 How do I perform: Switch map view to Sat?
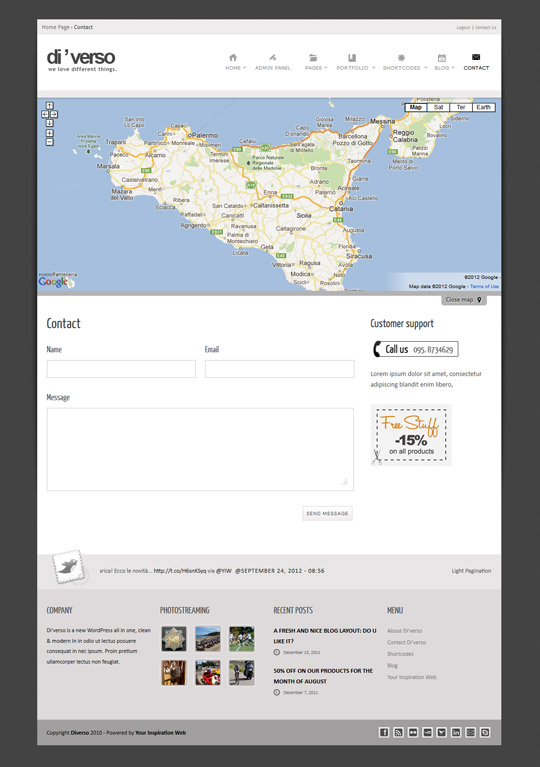438,108
